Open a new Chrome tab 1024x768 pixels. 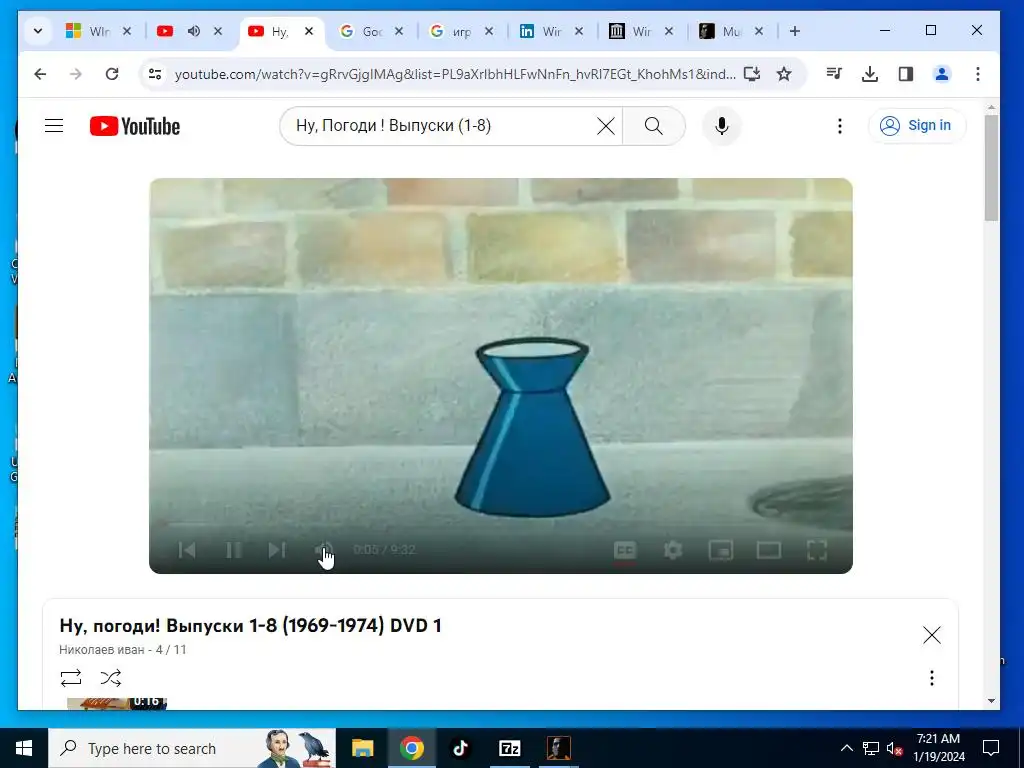[x=795, y=31]
